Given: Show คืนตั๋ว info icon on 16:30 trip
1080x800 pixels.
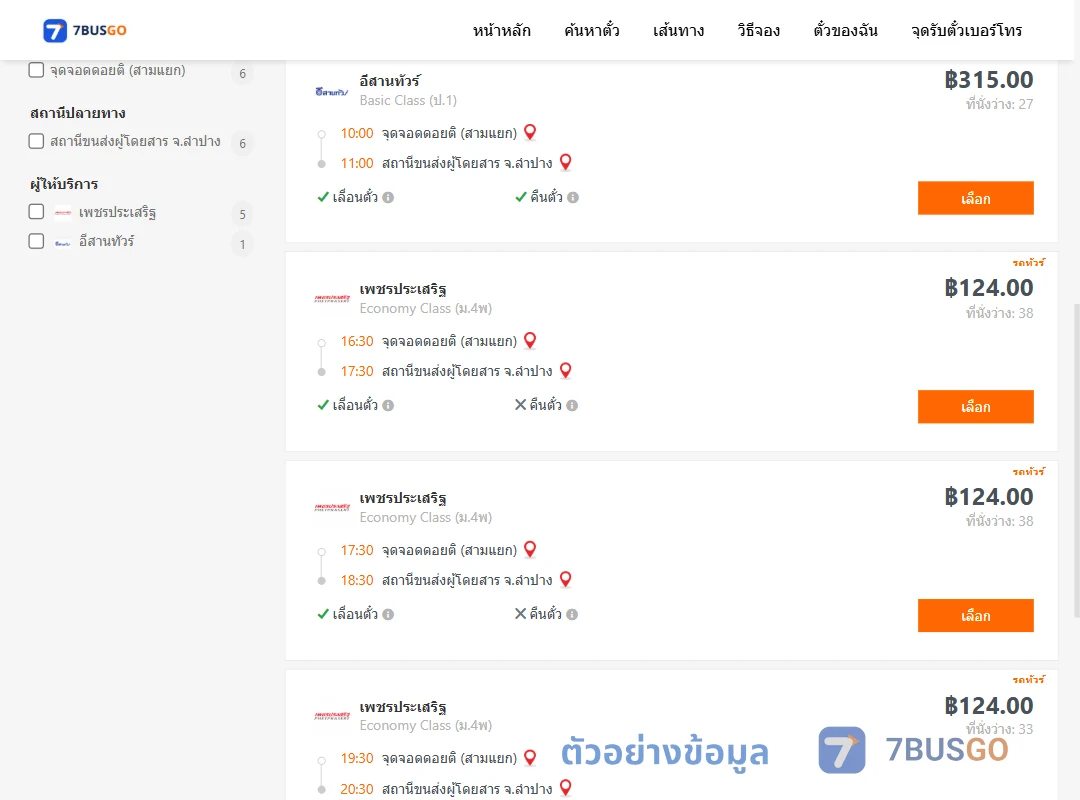Looking at the screenshot, I should click(572, 406).
